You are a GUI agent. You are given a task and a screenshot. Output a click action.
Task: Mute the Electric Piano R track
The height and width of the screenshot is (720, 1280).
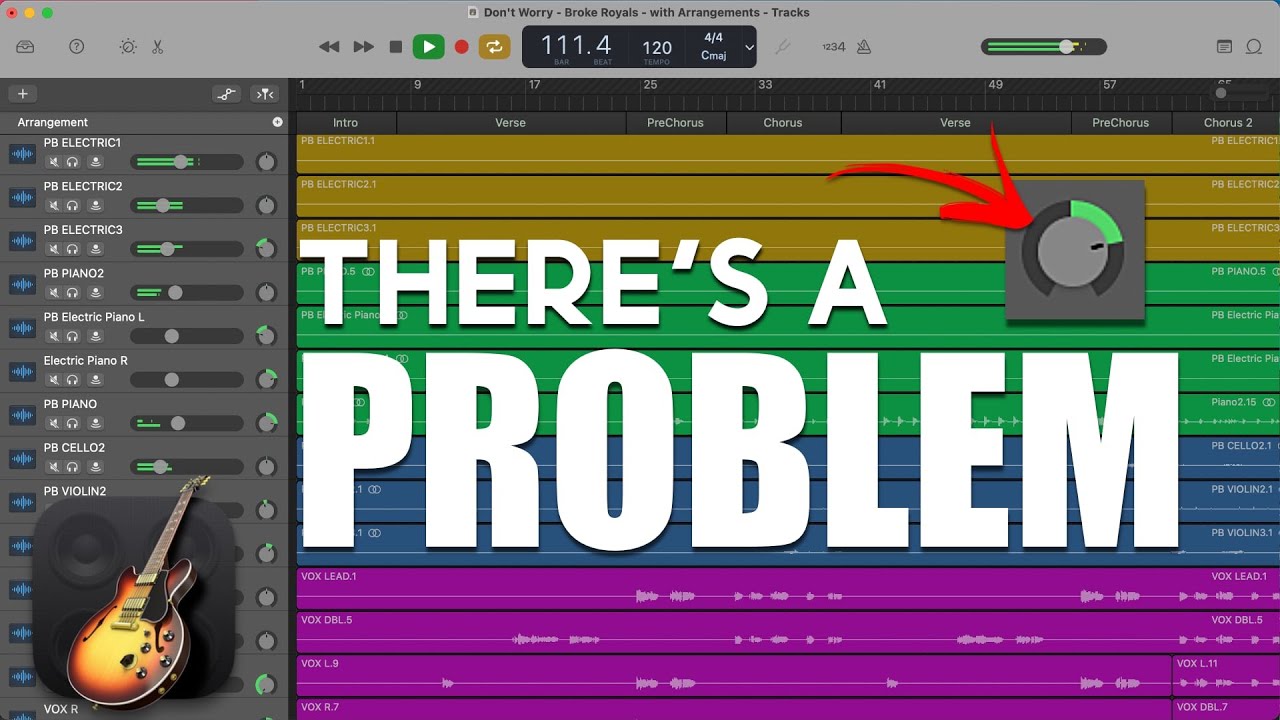54,379
